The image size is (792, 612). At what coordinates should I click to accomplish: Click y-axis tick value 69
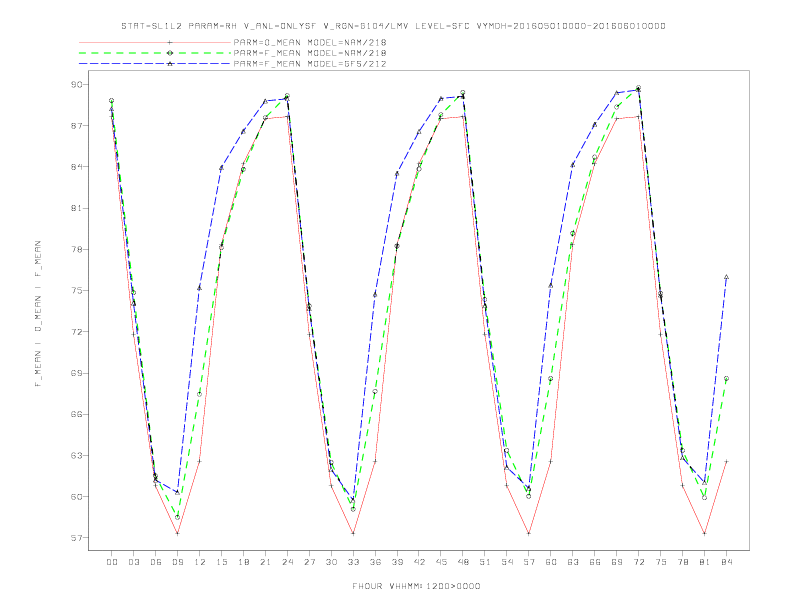[x=76, y=373]
